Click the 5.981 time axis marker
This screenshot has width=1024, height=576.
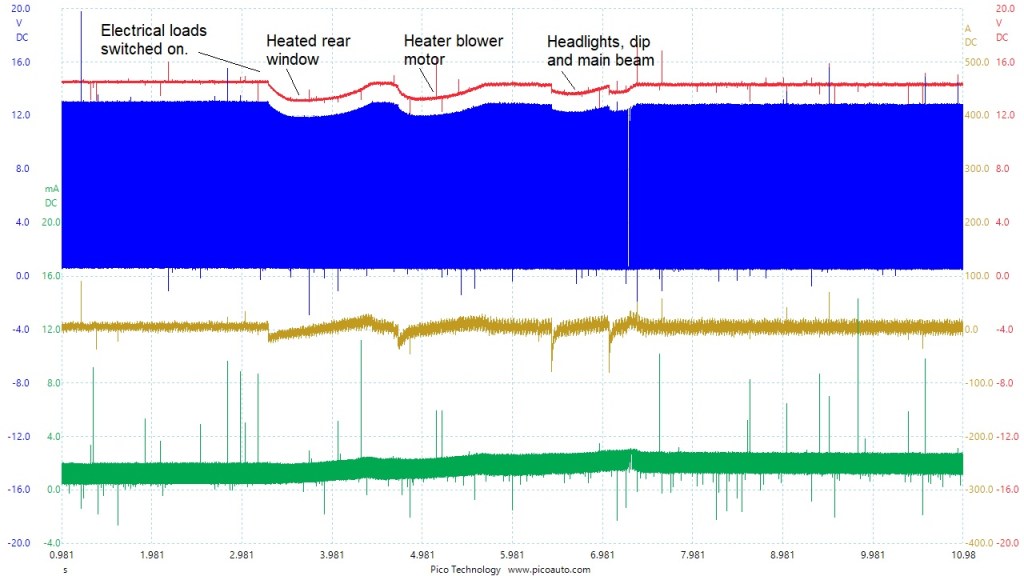tap(512, 554)
